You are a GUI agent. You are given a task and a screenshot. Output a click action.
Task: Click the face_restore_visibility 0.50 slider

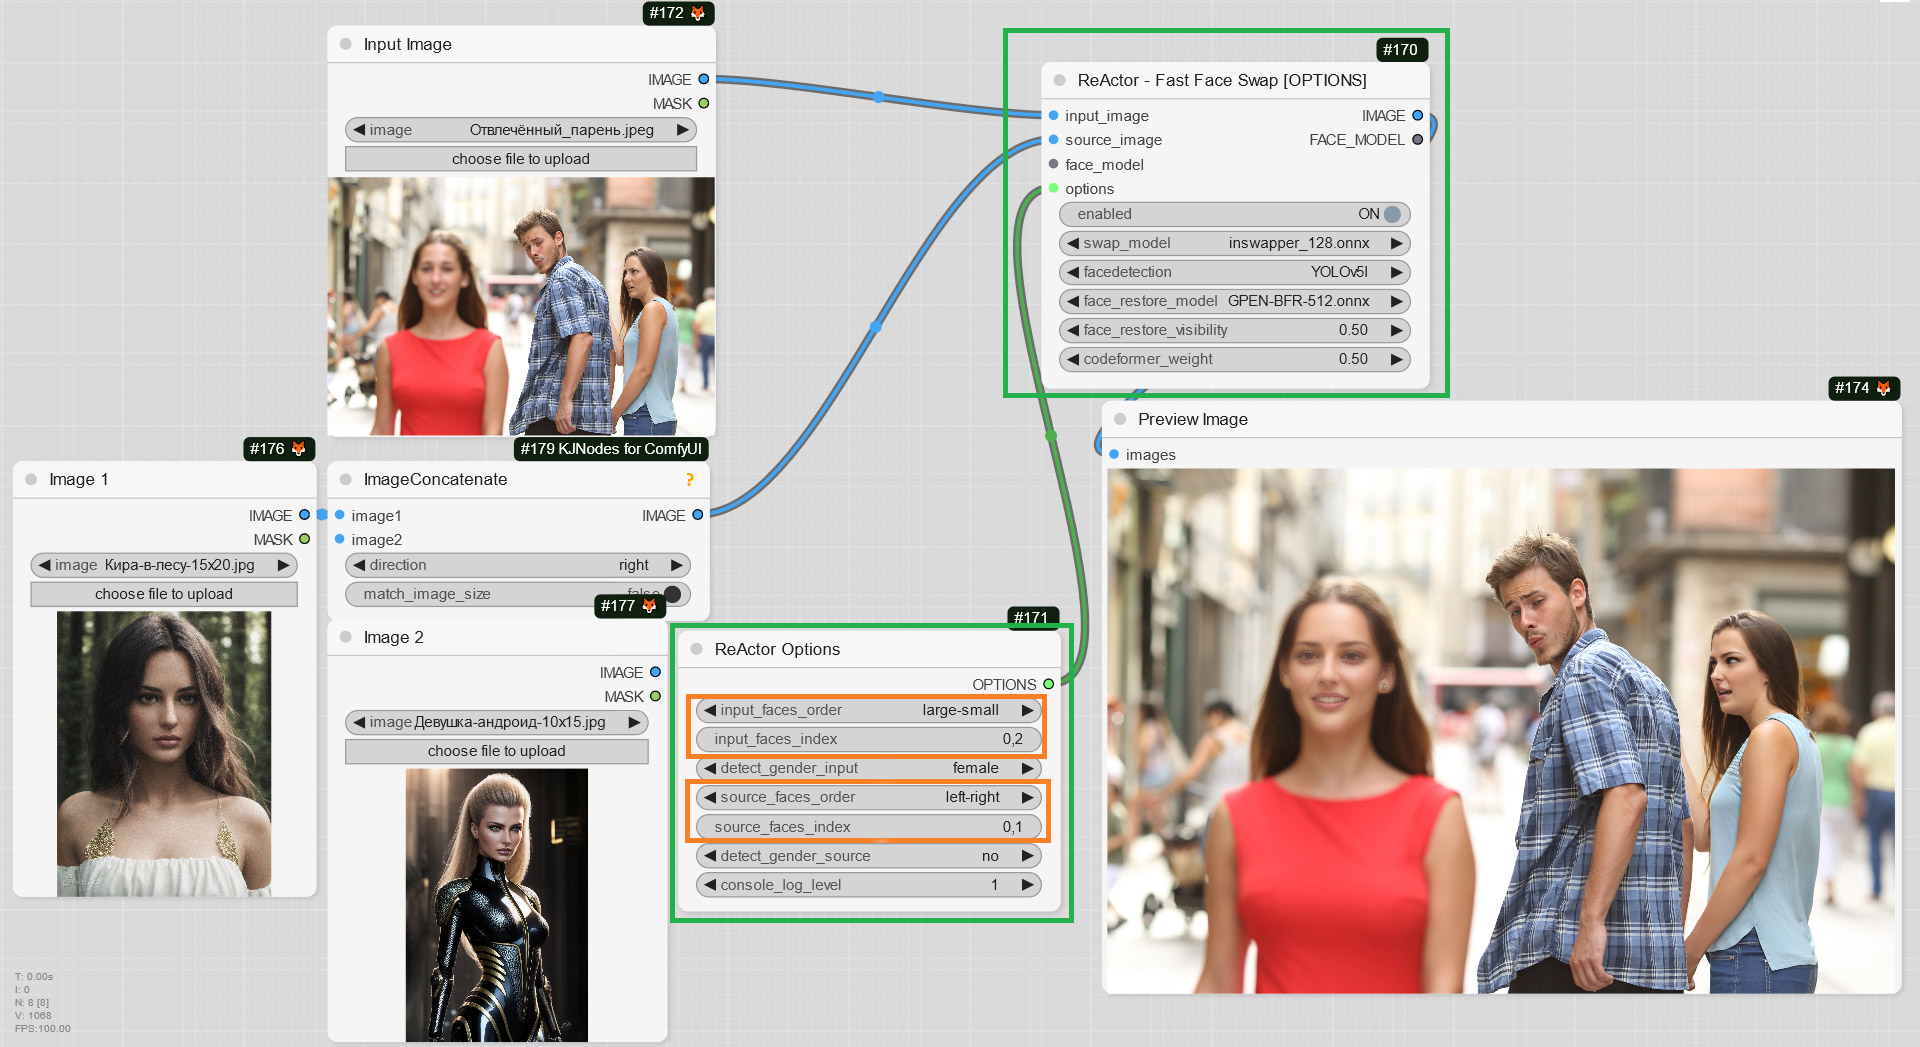pos(1234,330)
